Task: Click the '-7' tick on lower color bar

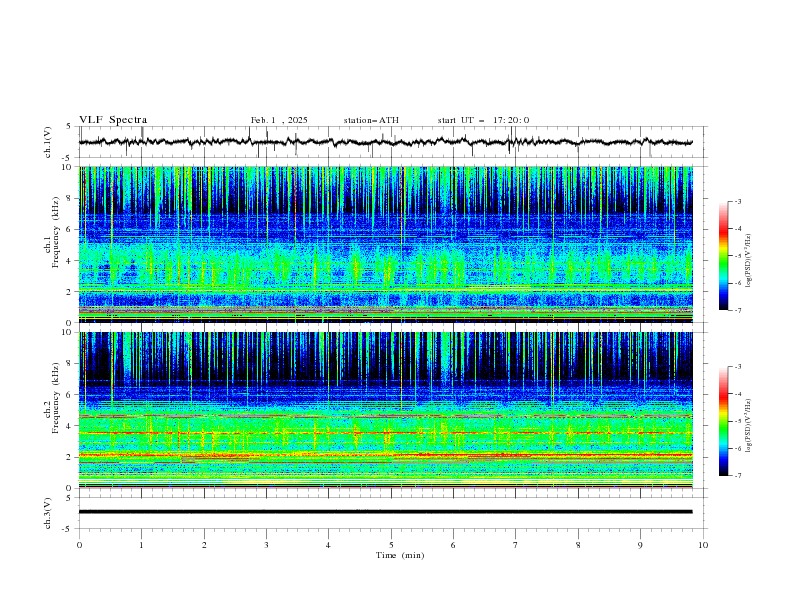Action: coord(737,476)
